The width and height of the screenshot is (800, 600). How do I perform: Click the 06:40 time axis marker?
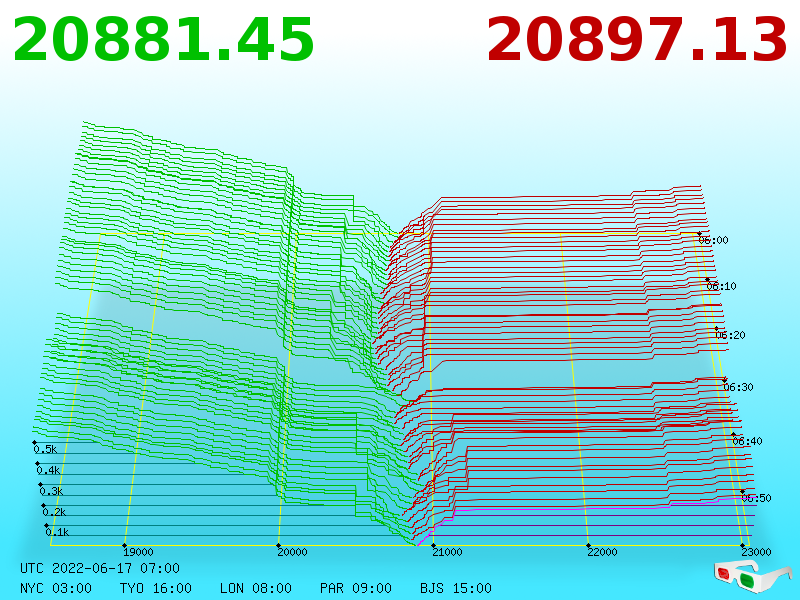(x=747, y=441)
